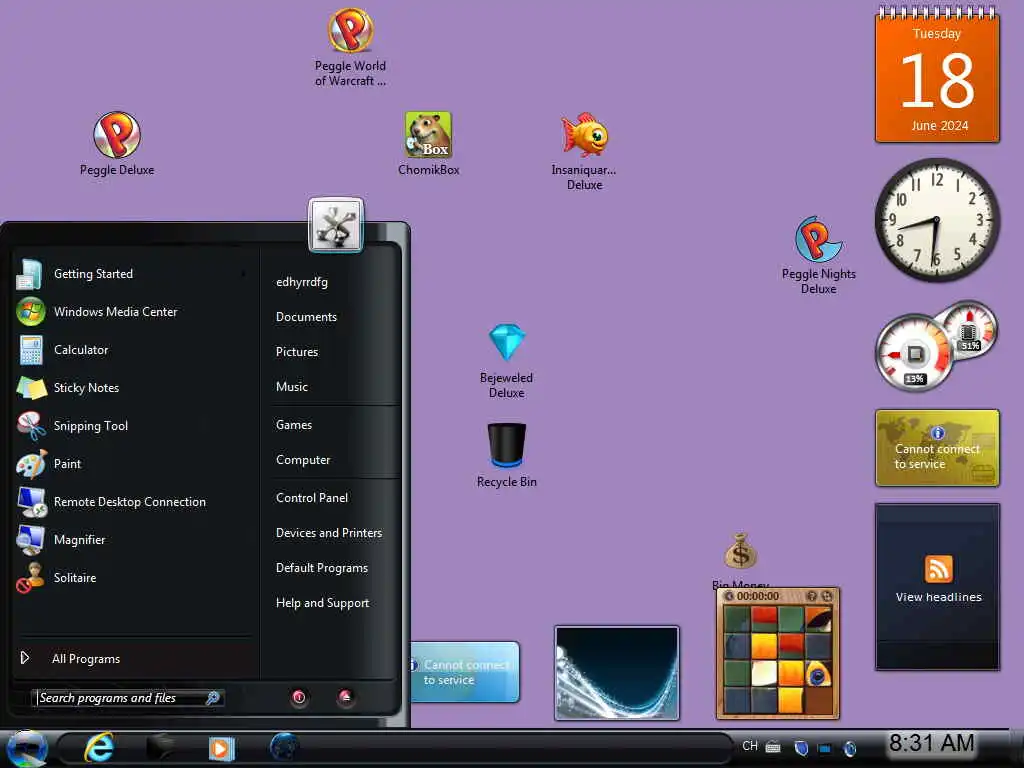Click the analog clock gadget
This screenshot has height=768, width=1024.
[937, 221]
